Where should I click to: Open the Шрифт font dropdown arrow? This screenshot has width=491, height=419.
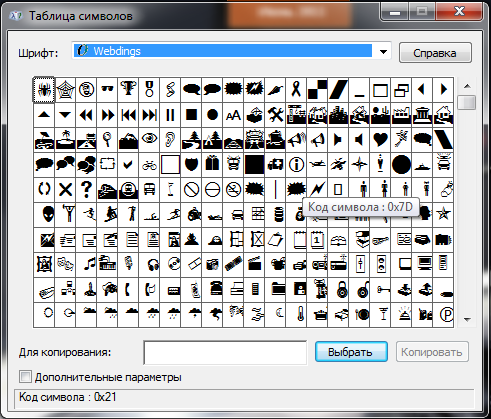pos(383,52)
